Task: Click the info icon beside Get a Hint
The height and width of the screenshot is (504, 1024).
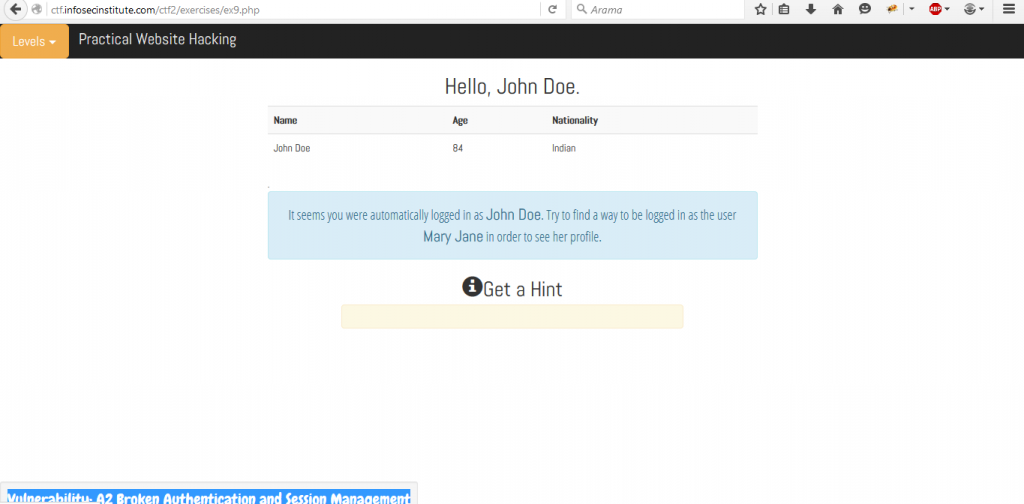Action: pos(472,287)
